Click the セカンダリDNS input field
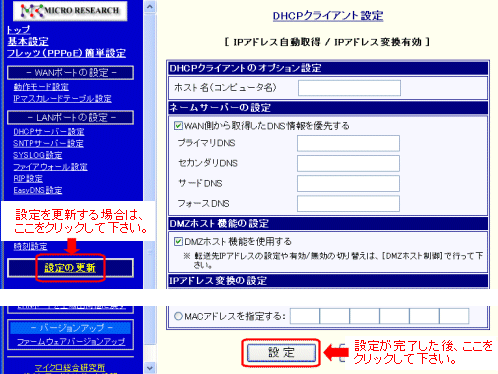This screenshot has width=498, height=374. 348,163
